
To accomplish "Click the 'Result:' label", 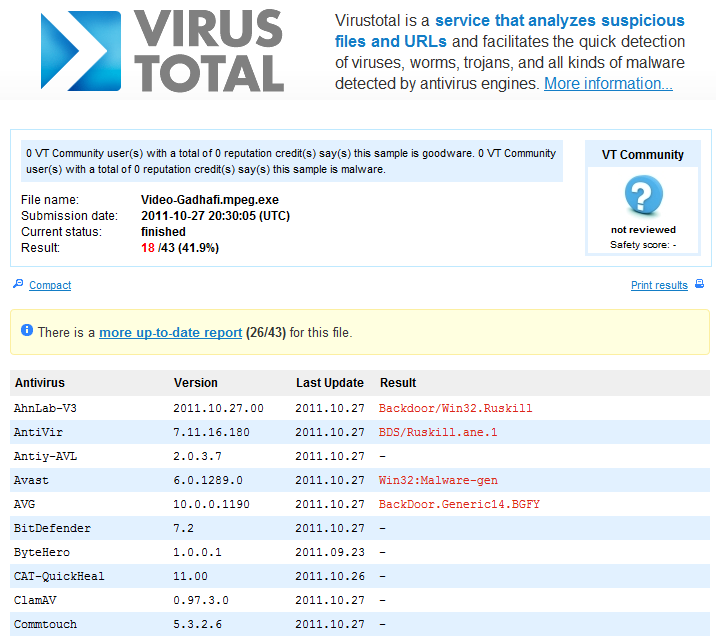I will tap(40, 248).
